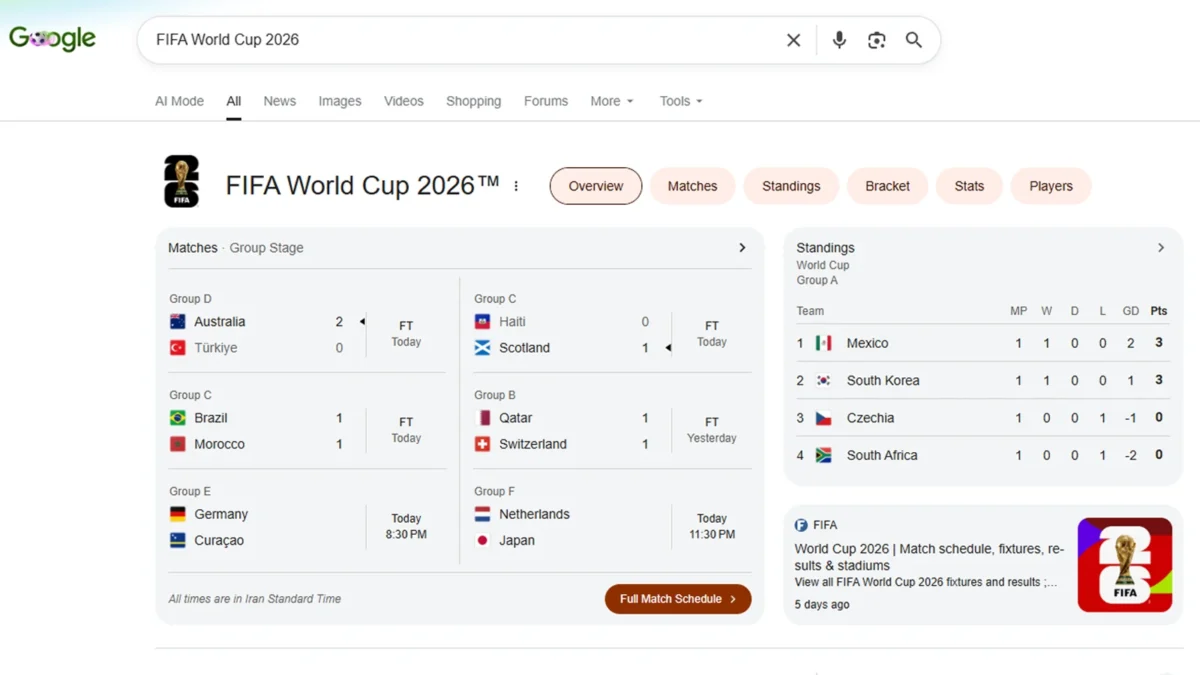The image size is (1200, 675).
Task: Open the Tools dropdown
Action: tap(681, 101)
